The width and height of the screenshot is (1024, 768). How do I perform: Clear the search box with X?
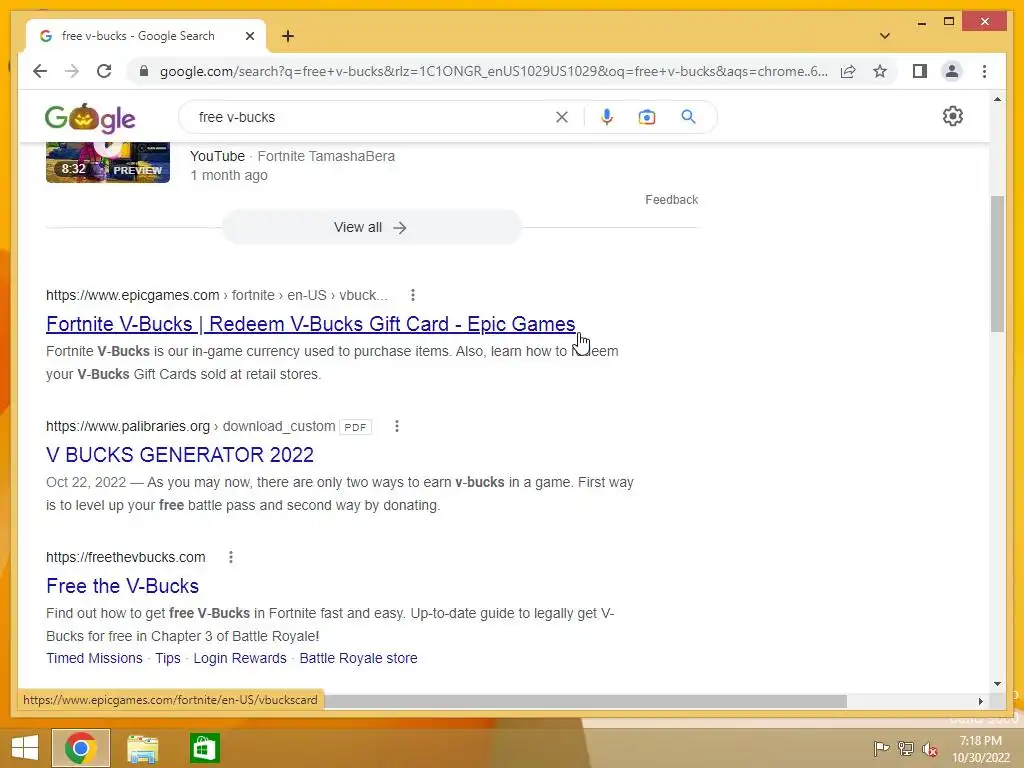(x=562, y=117)
